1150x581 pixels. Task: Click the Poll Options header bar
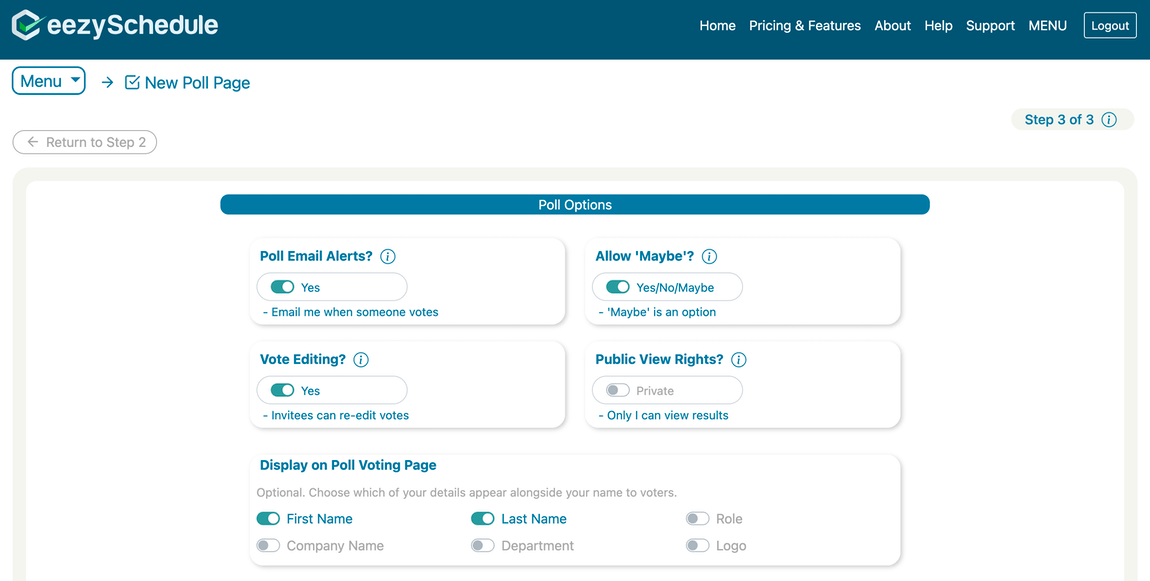(x=575, y=205)
